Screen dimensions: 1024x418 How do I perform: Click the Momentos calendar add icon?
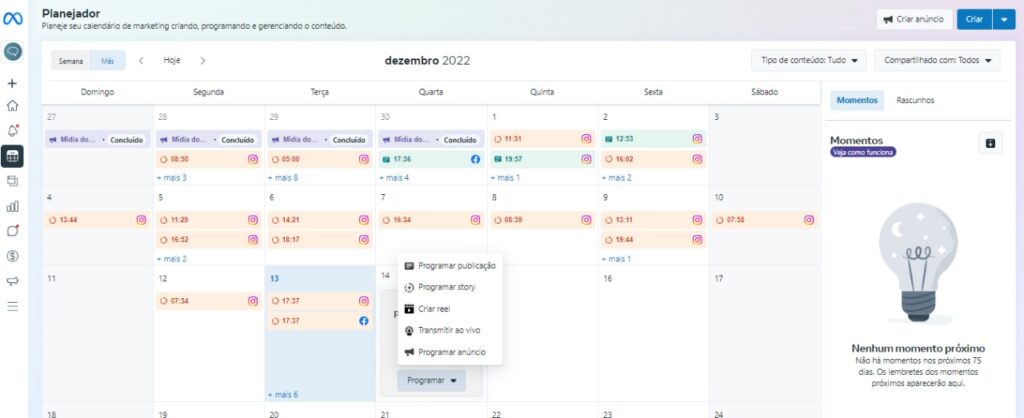click(990, 143)
